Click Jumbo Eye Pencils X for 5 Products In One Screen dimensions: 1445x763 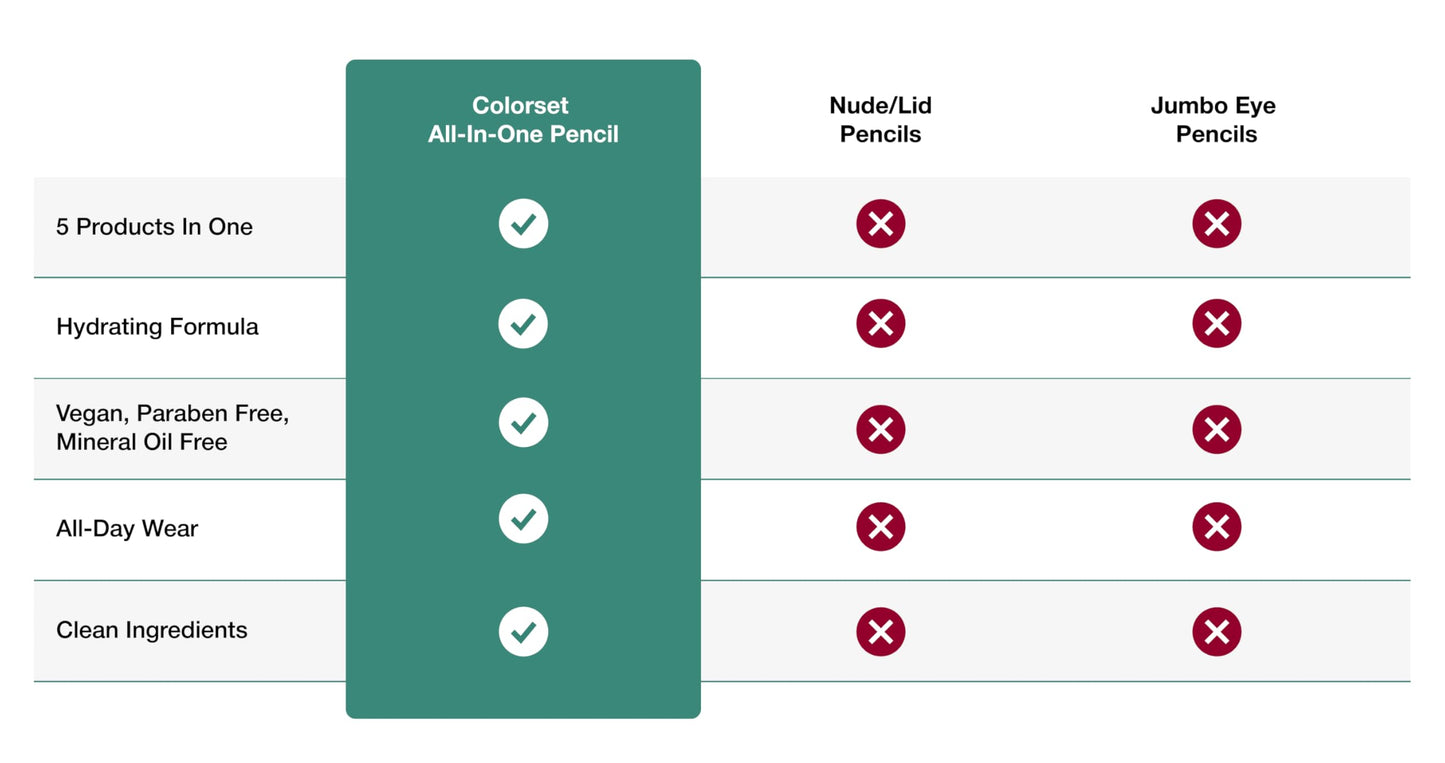tap(1216, 224)
